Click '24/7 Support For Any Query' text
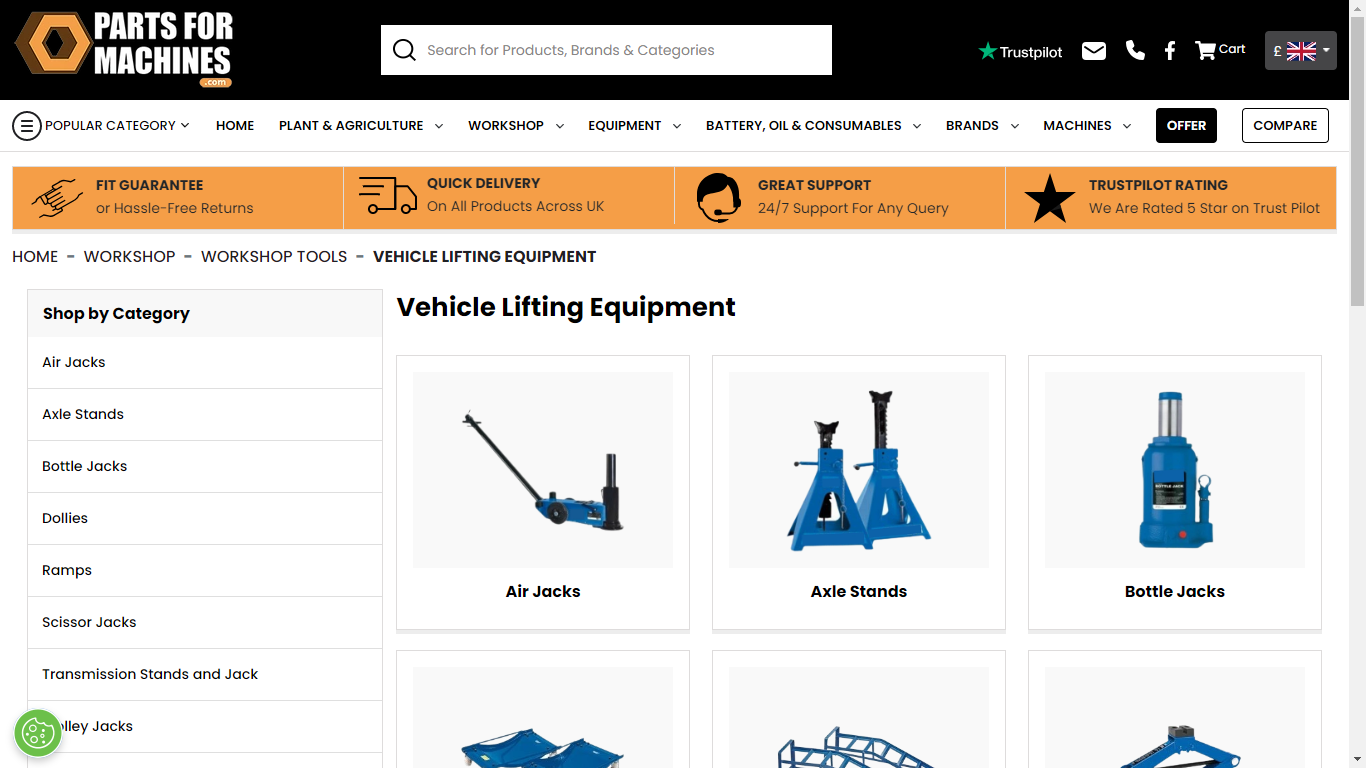The height and width of the screenshot is (768, 1366). (x=853, y=209)
